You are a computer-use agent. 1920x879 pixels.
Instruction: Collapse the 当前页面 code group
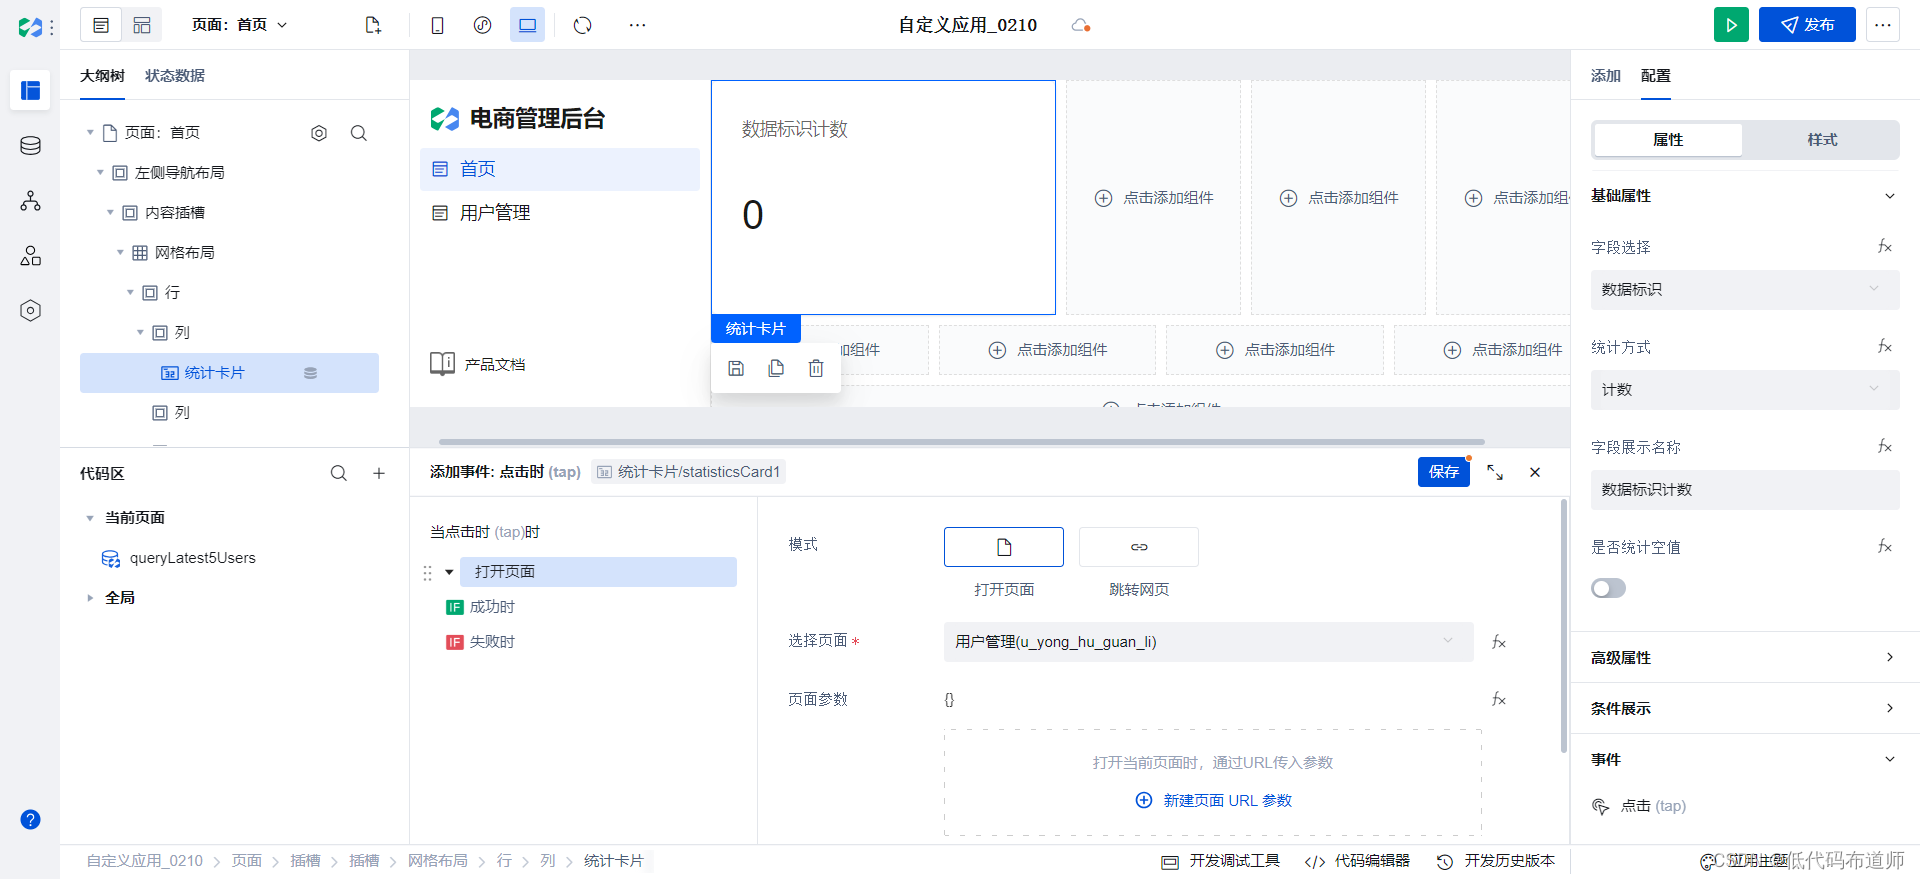tap(90, 518)
